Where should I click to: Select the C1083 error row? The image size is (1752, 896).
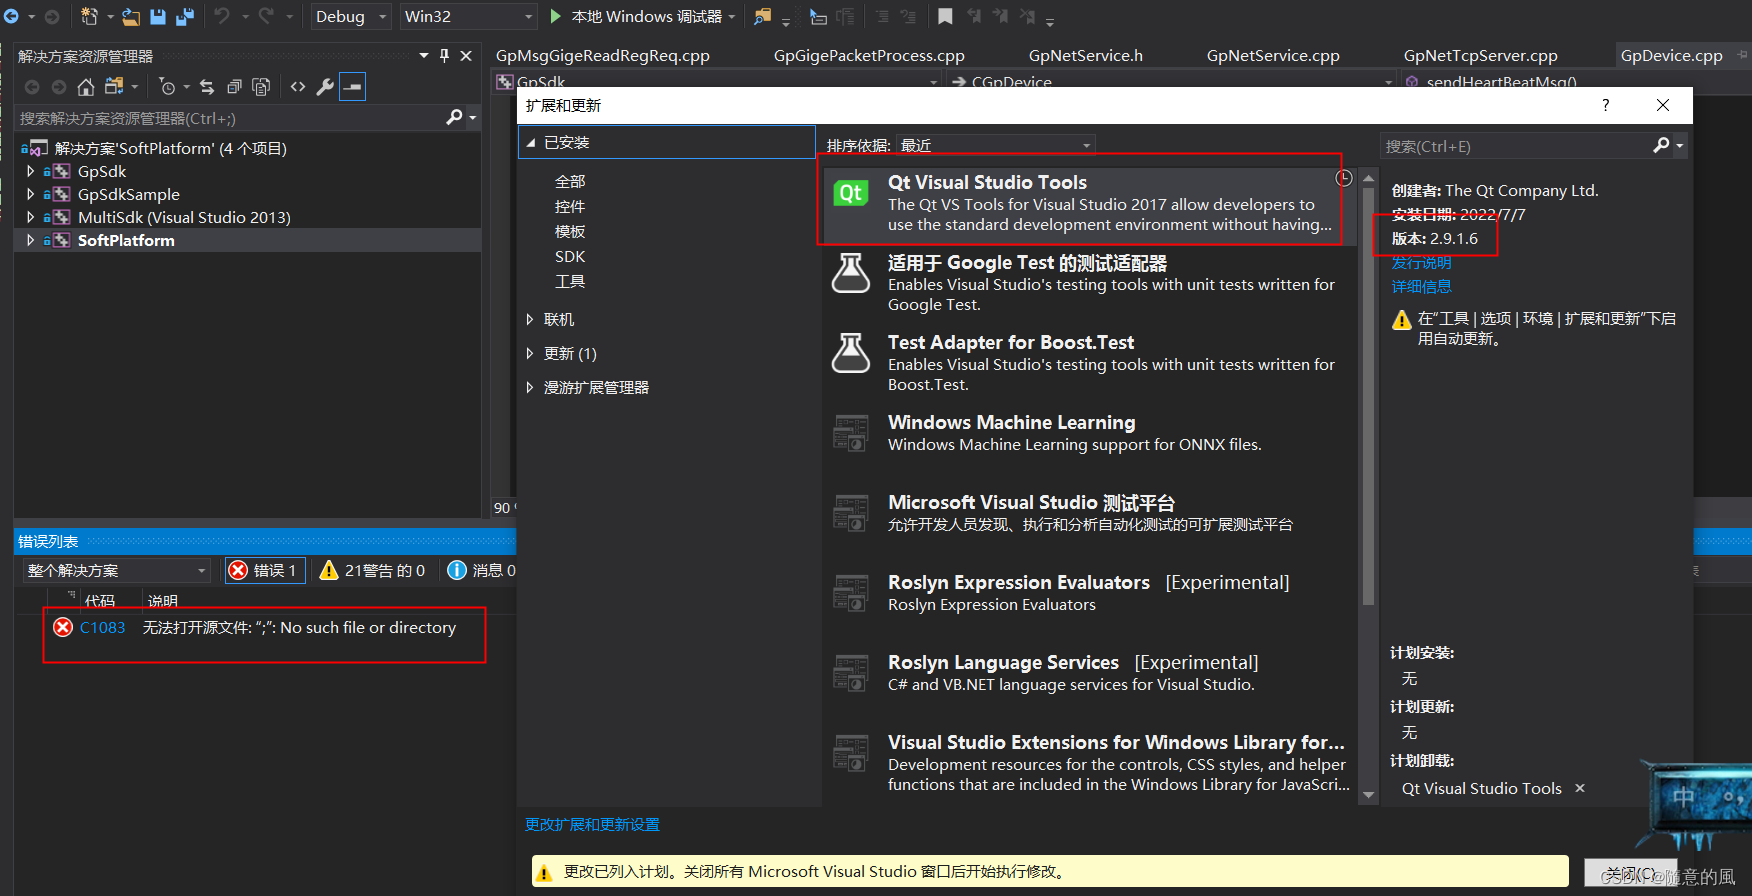264,628
